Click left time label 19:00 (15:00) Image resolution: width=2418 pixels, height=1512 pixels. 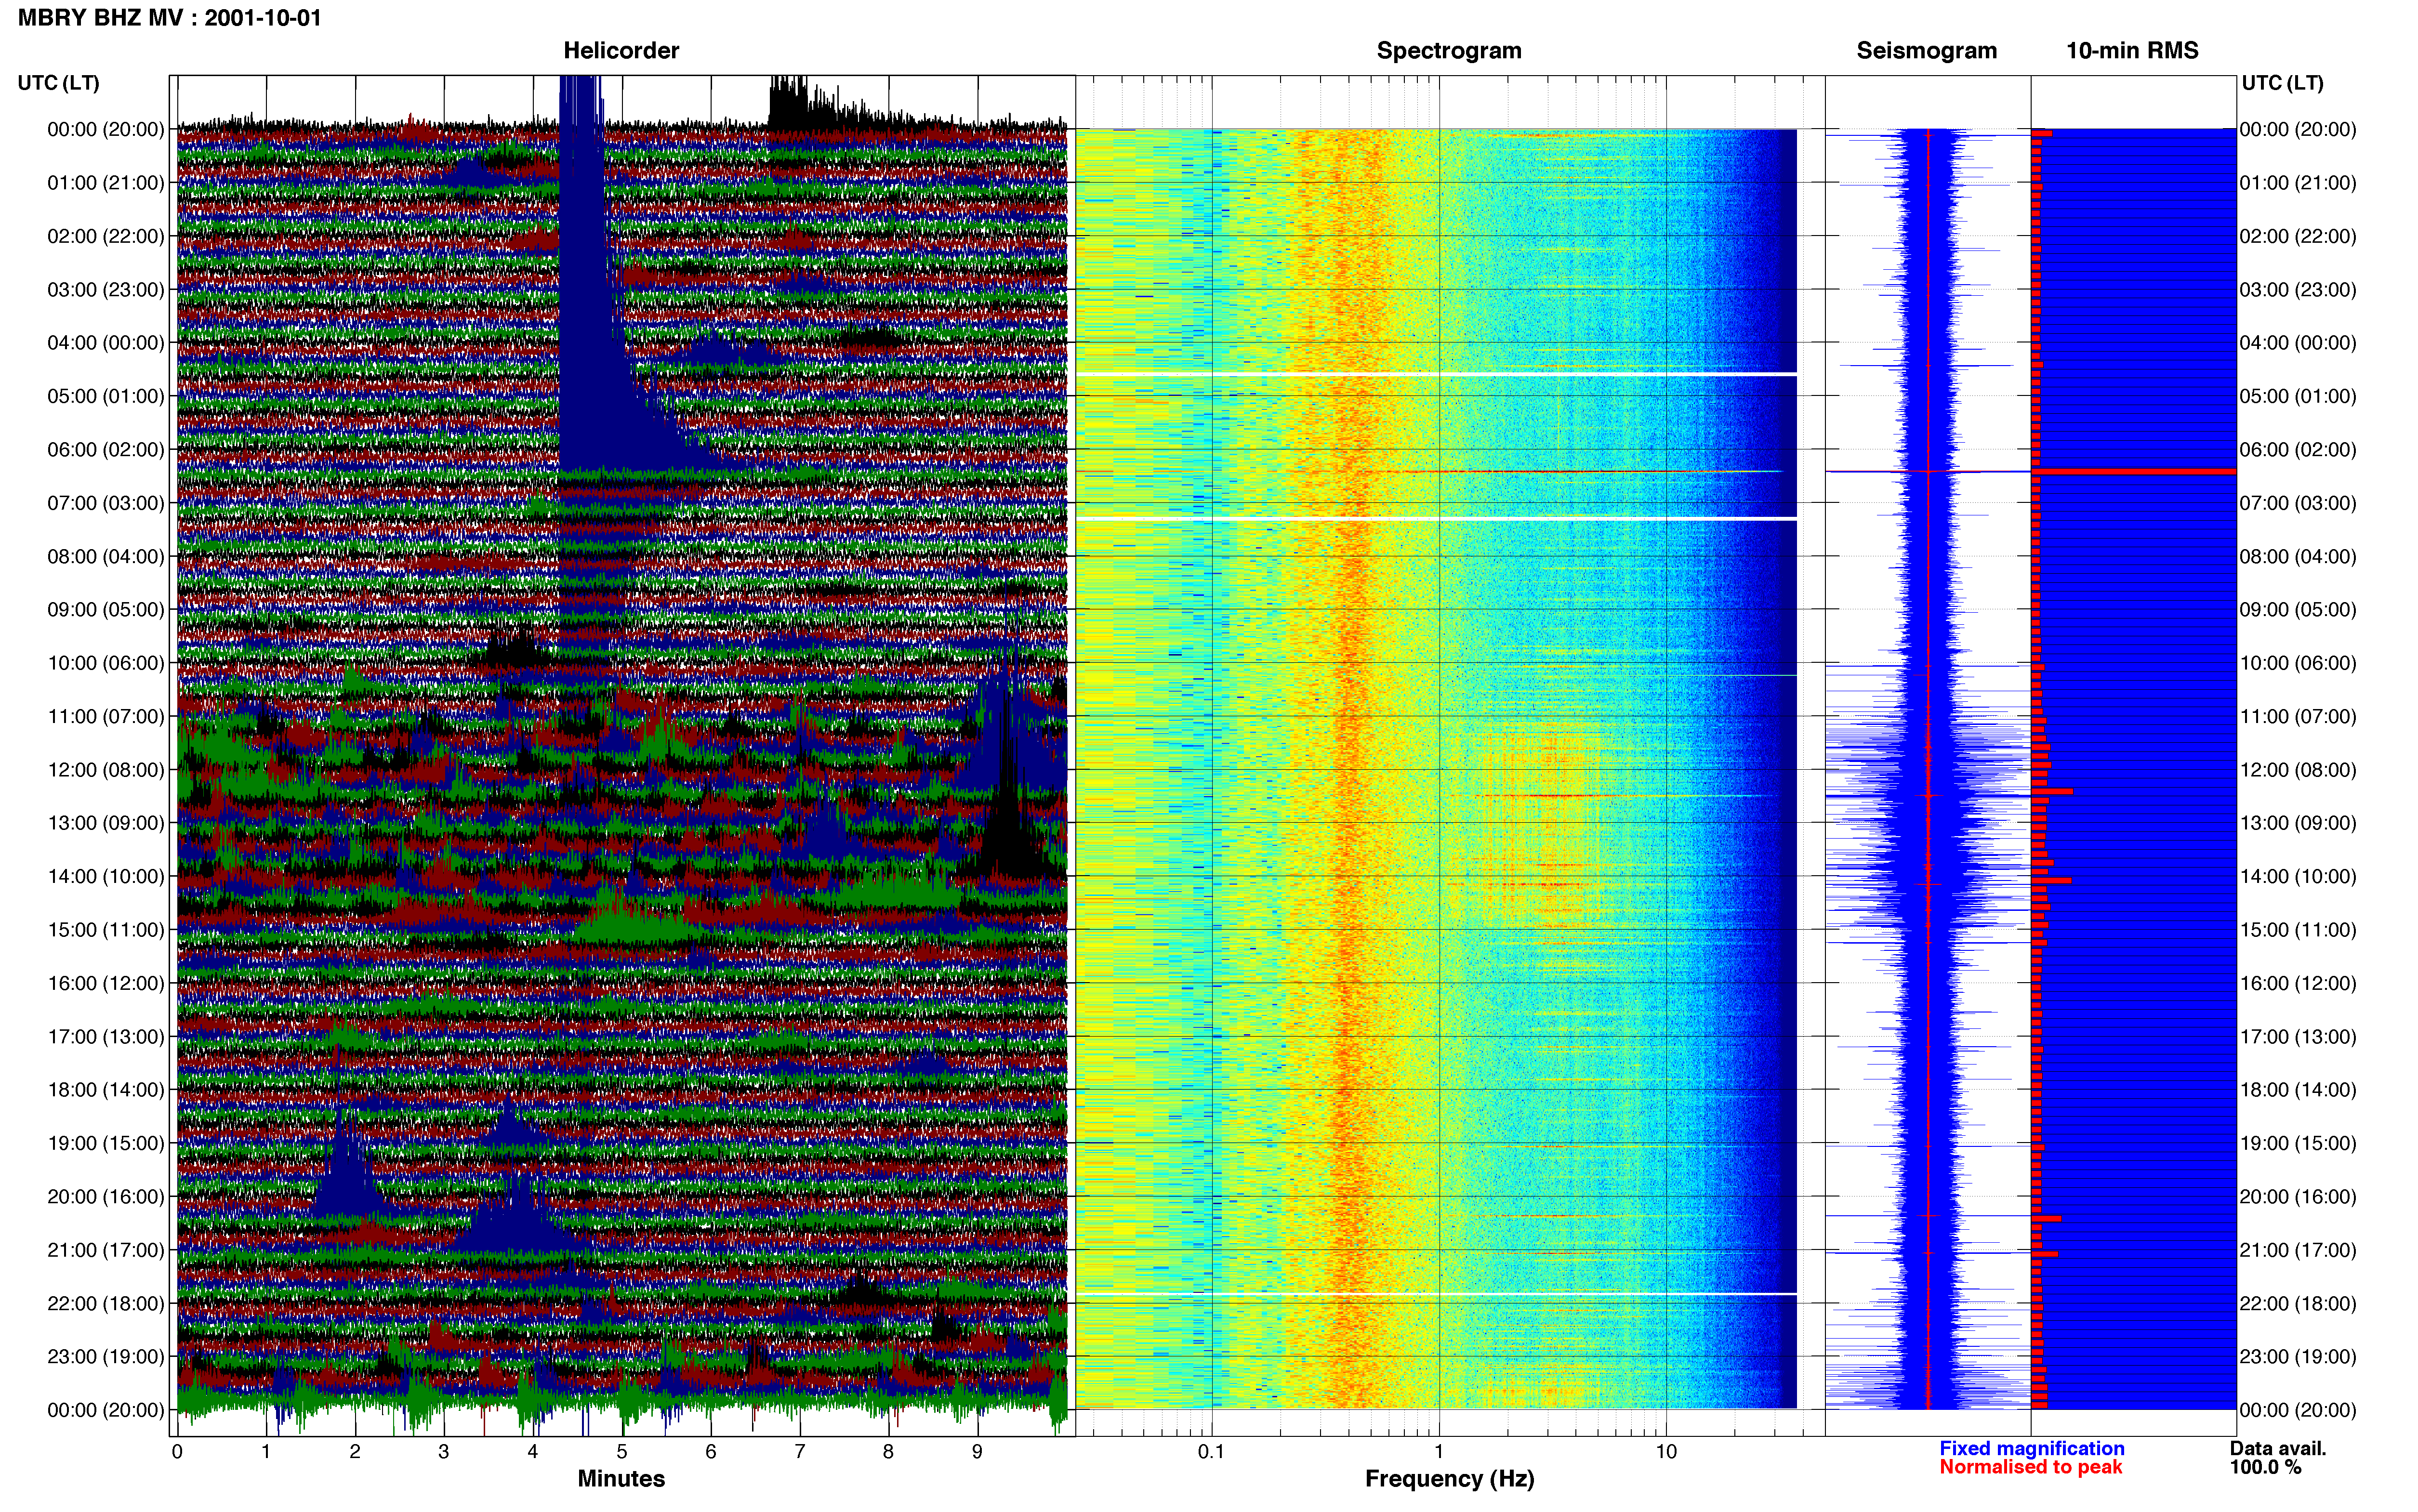106,1143
